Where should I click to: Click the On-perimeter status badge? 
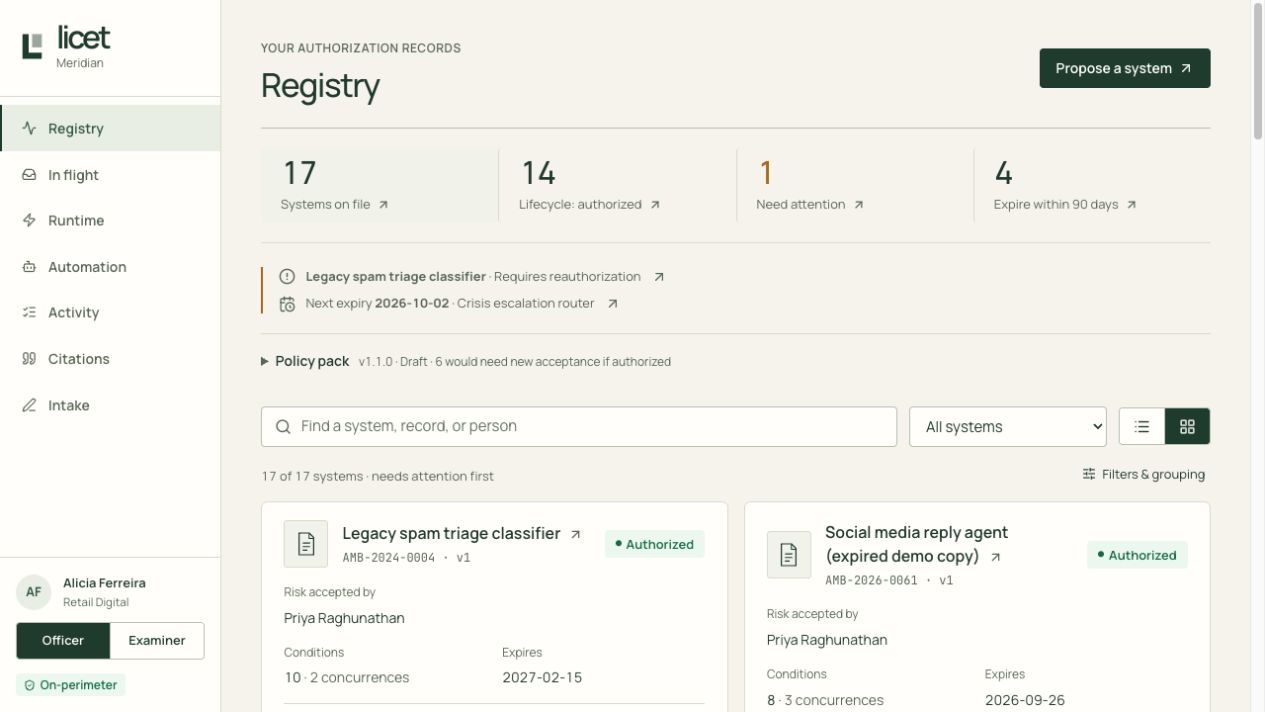point(71,685)
